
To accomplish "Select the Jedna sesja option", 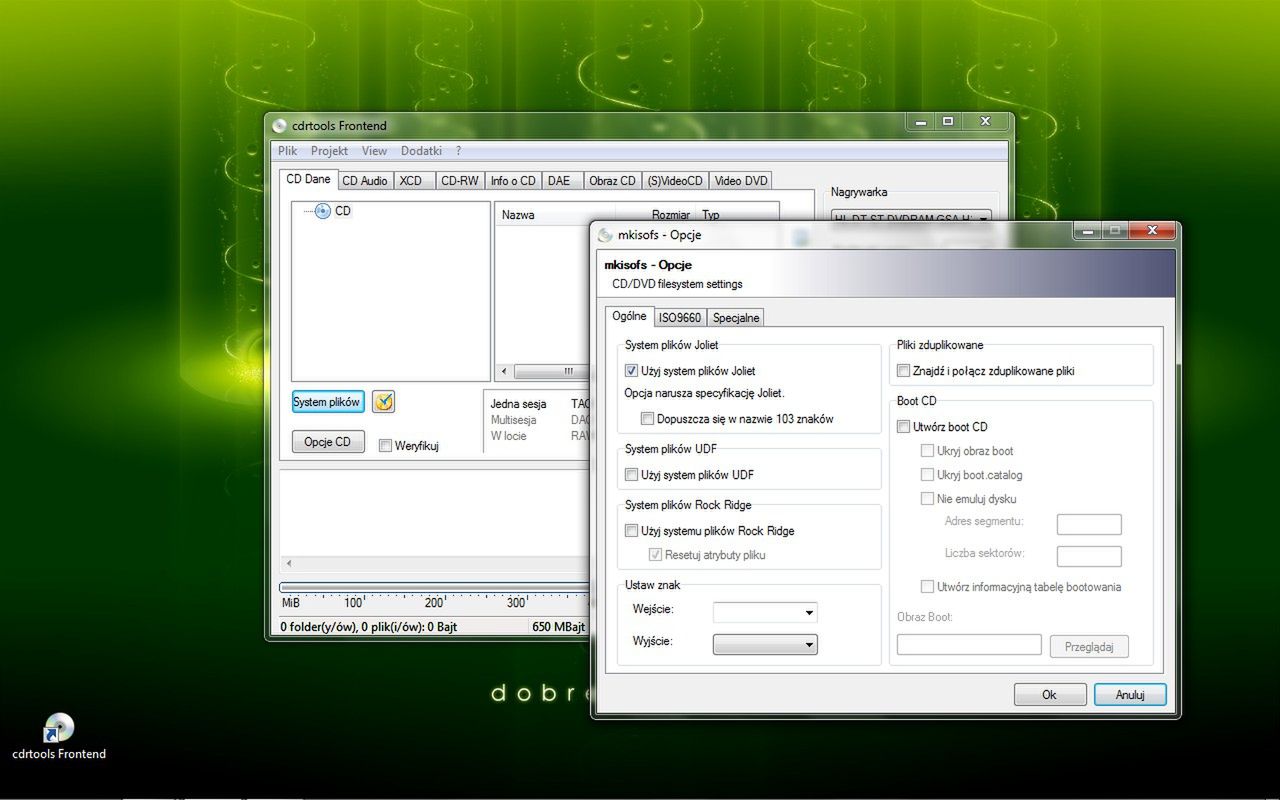I will point(518,404).
